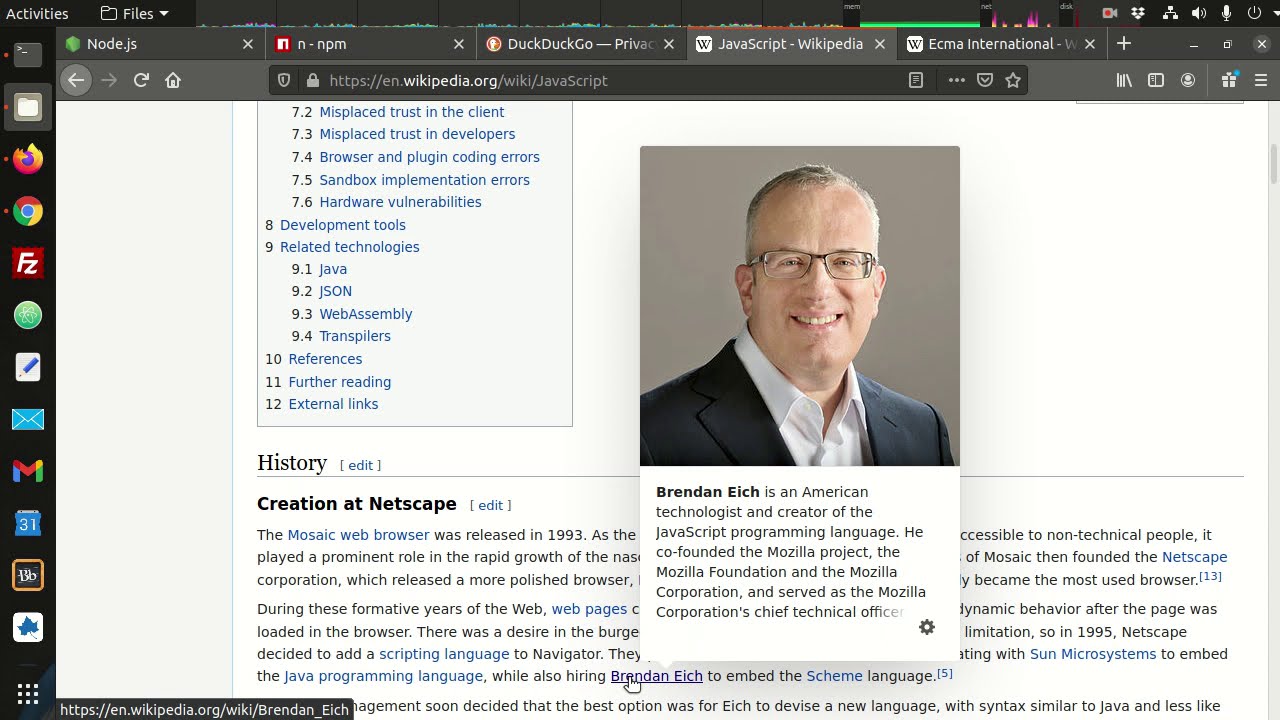Go to Browser and plugin coding errors

tap(430, 157)
